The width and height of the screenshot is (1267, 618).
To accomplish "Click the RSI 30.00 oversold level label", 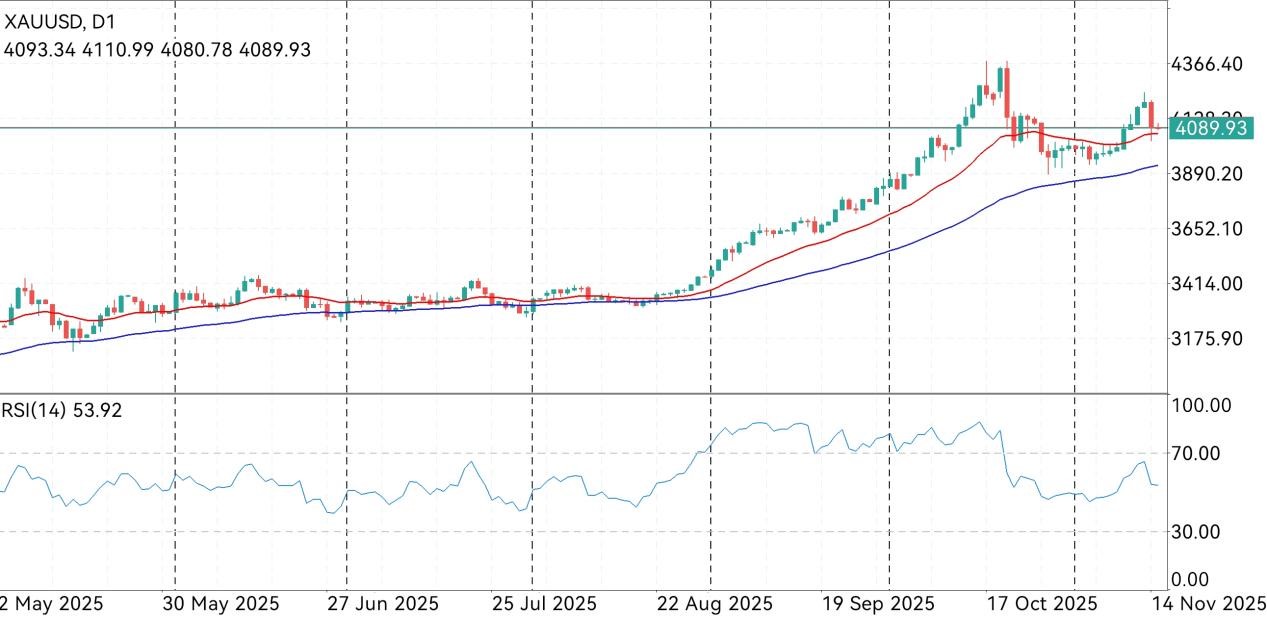I will (1196, 532).
